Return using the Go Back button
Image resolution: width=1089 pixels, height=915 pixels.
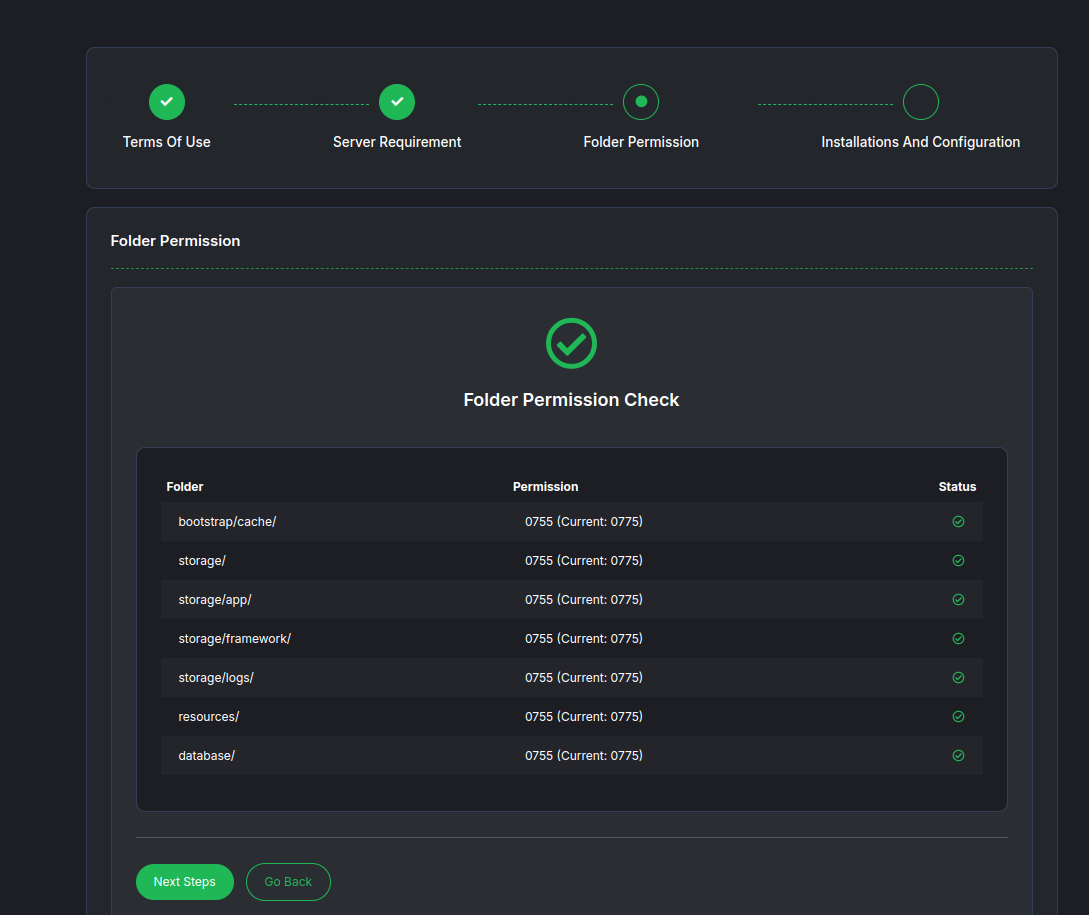[x=288, y=882]
